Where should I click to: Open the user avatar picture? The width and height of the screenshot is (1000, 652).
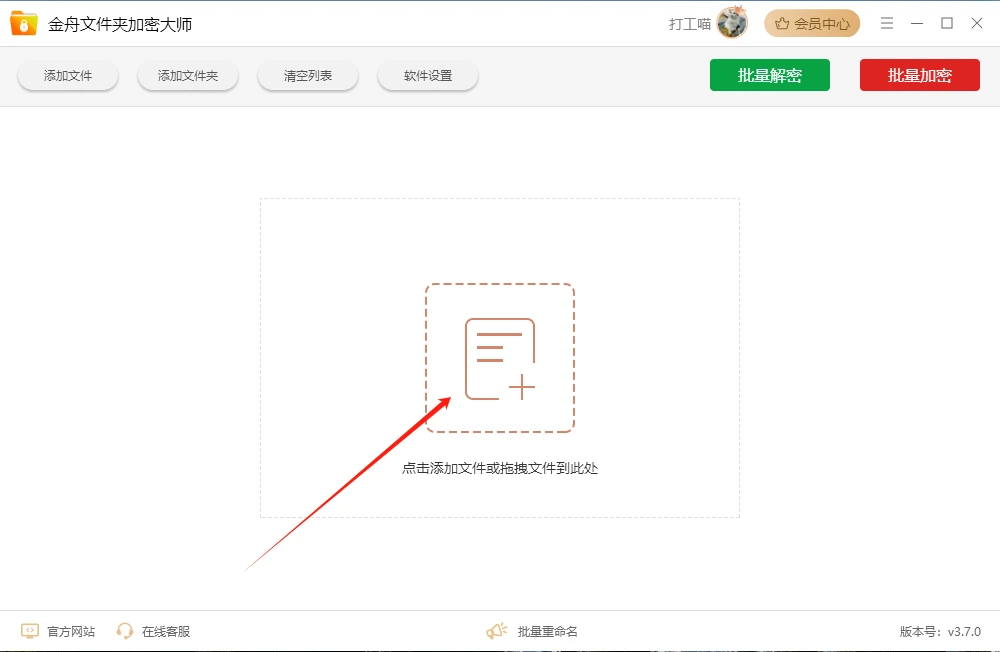point(732,23)
